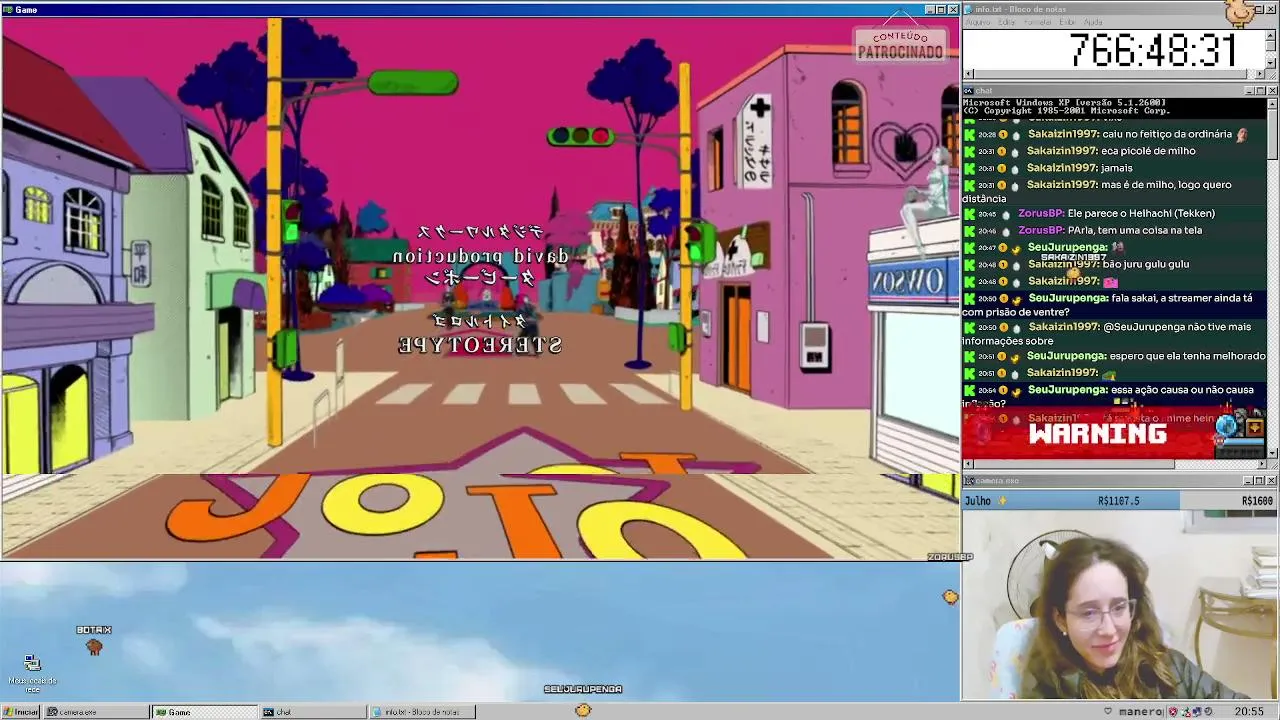Open the Ajuda menu in Notepad
Image resolution: width=1280 pixels, height=720 pixels.
click(x=1094, y=22)
